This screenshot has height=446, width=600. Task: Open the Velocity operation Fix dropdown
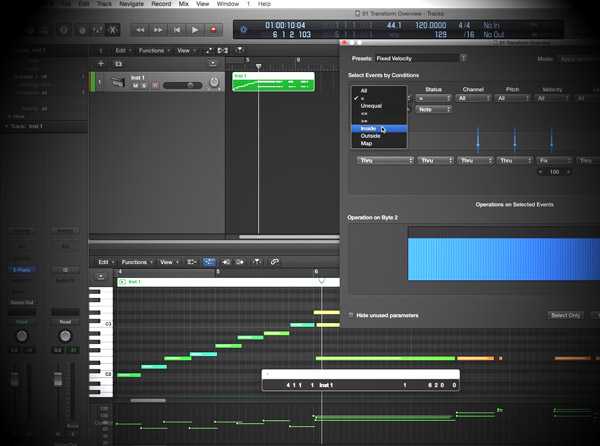pos(554,161)
